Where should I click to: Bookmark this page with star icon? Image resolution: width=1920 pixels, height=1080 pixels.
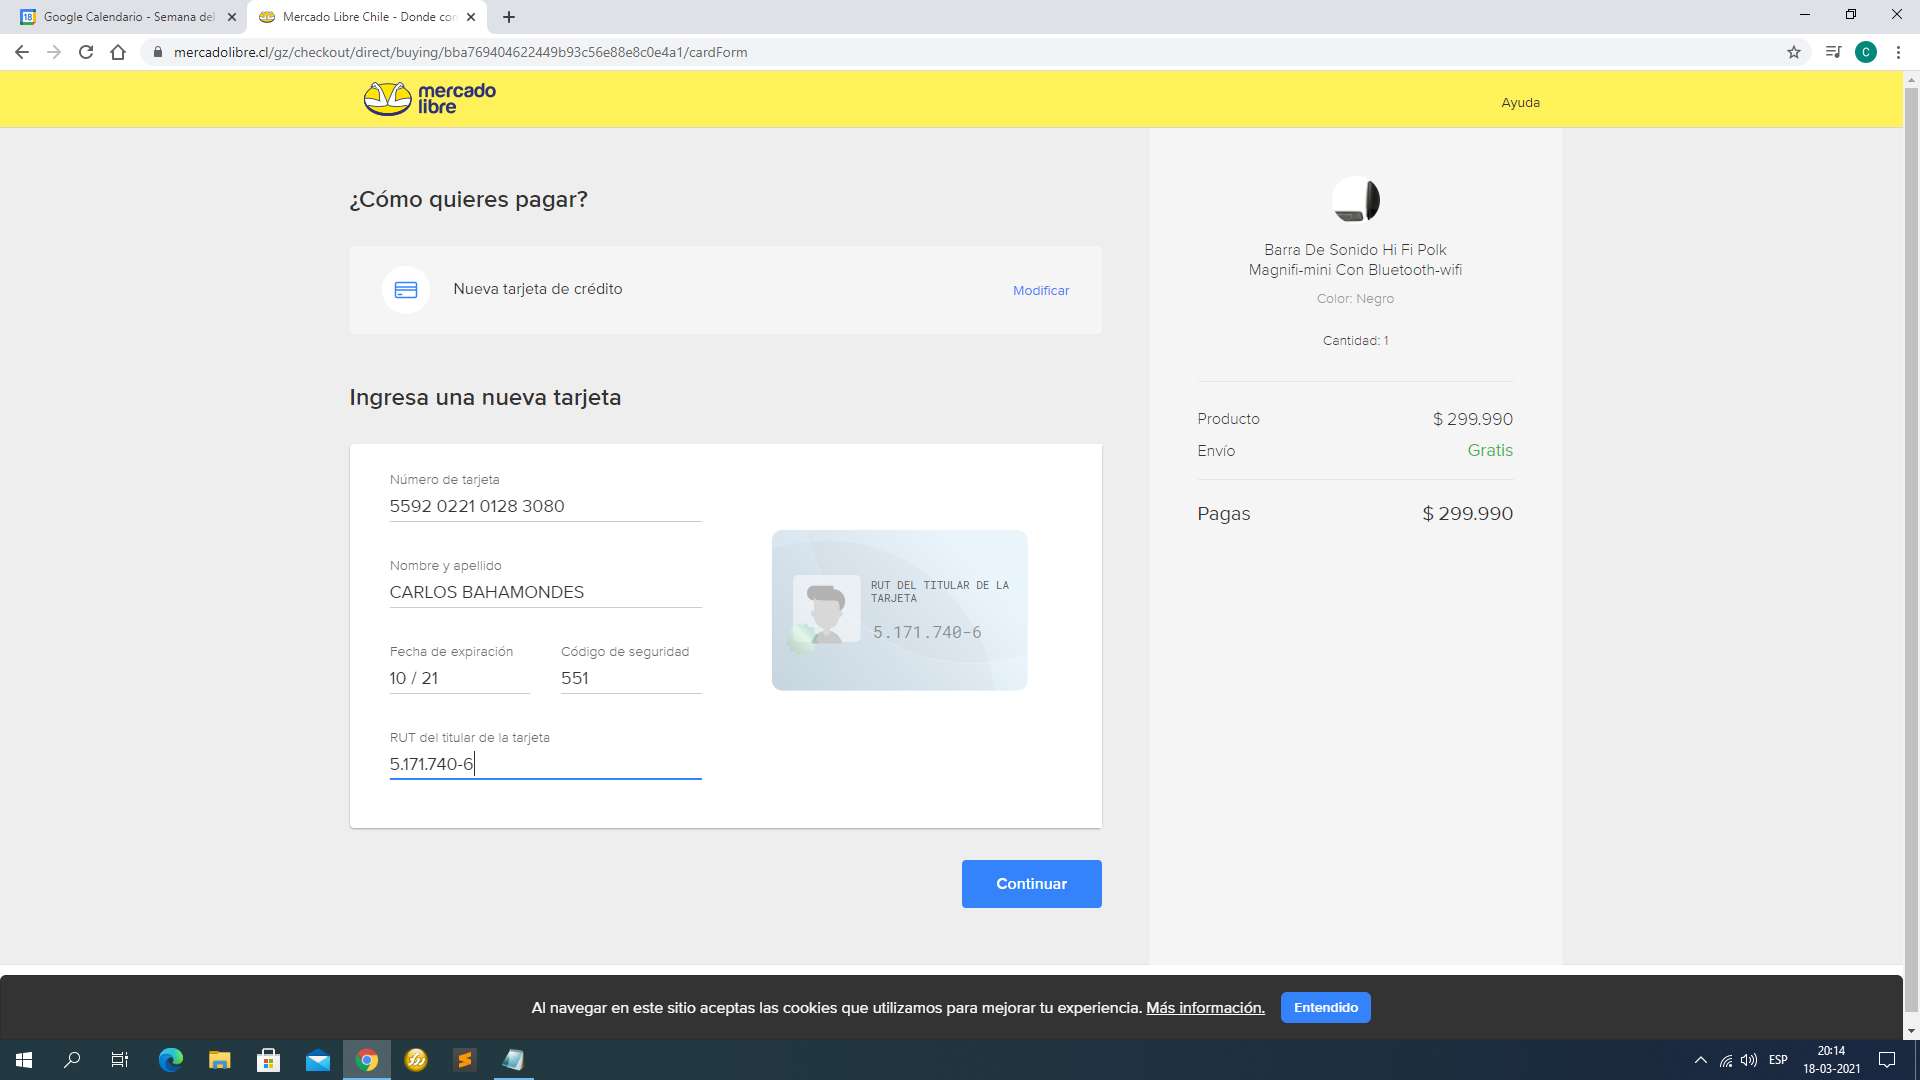[x=1793, y=52]
